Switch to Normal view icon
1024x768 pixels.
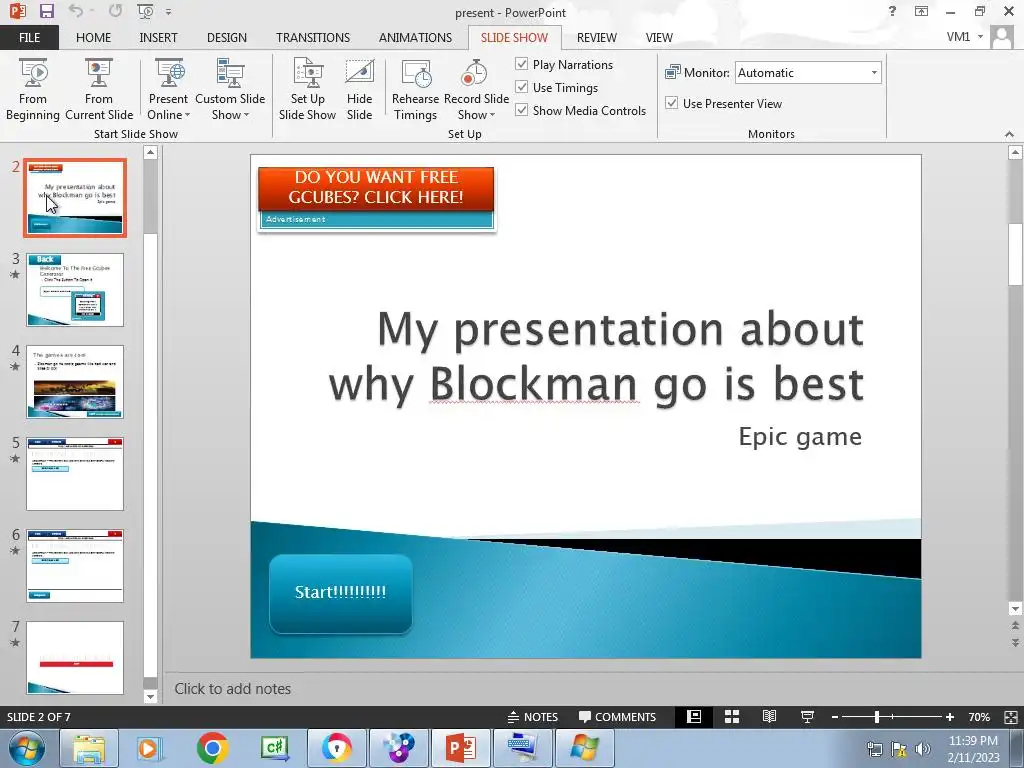(x=694, y=716)
